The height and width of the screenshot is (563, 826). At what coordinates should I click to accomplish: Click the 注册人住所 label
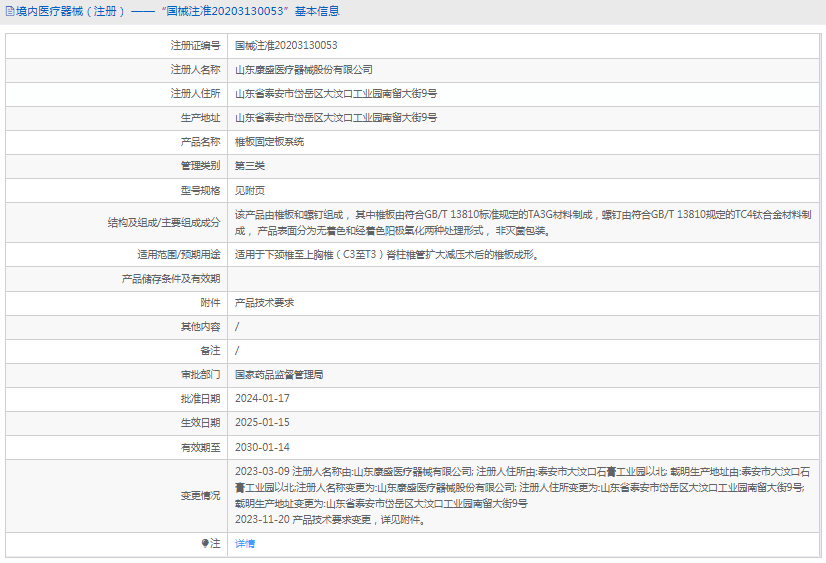pyautogui.click(x=195, y=94)
